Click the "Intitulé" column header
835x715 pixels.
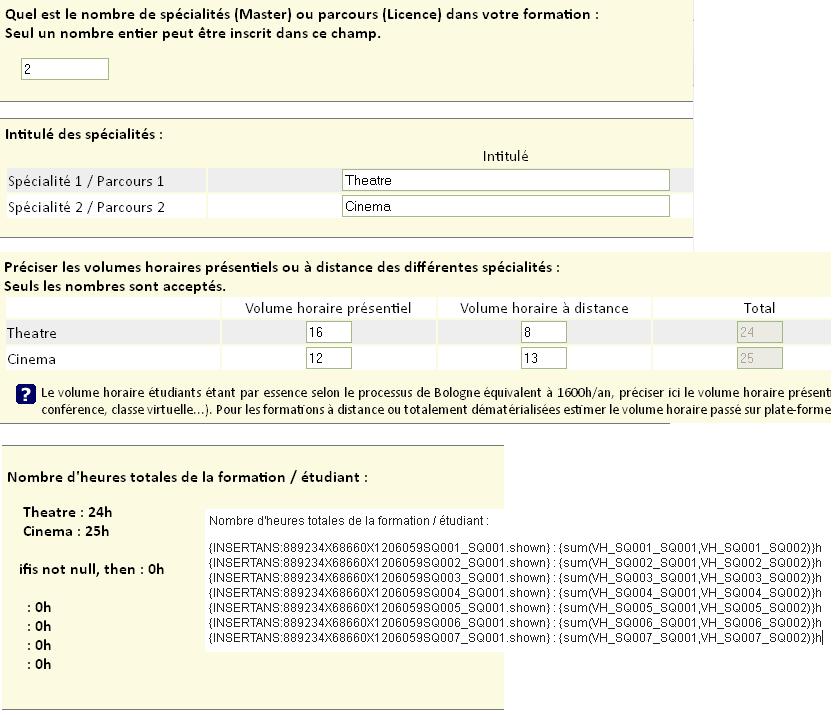click(505, 156)
